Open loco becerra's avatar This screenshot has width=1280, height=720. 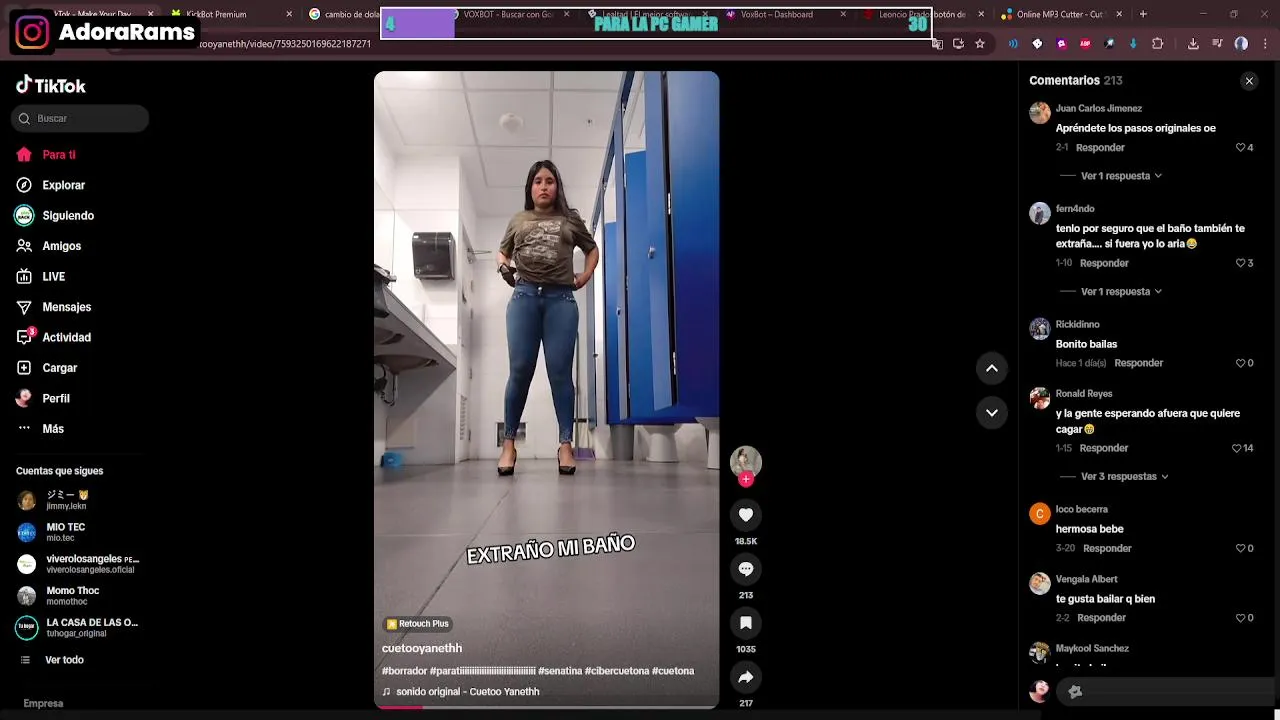(x=1040, y=514)
